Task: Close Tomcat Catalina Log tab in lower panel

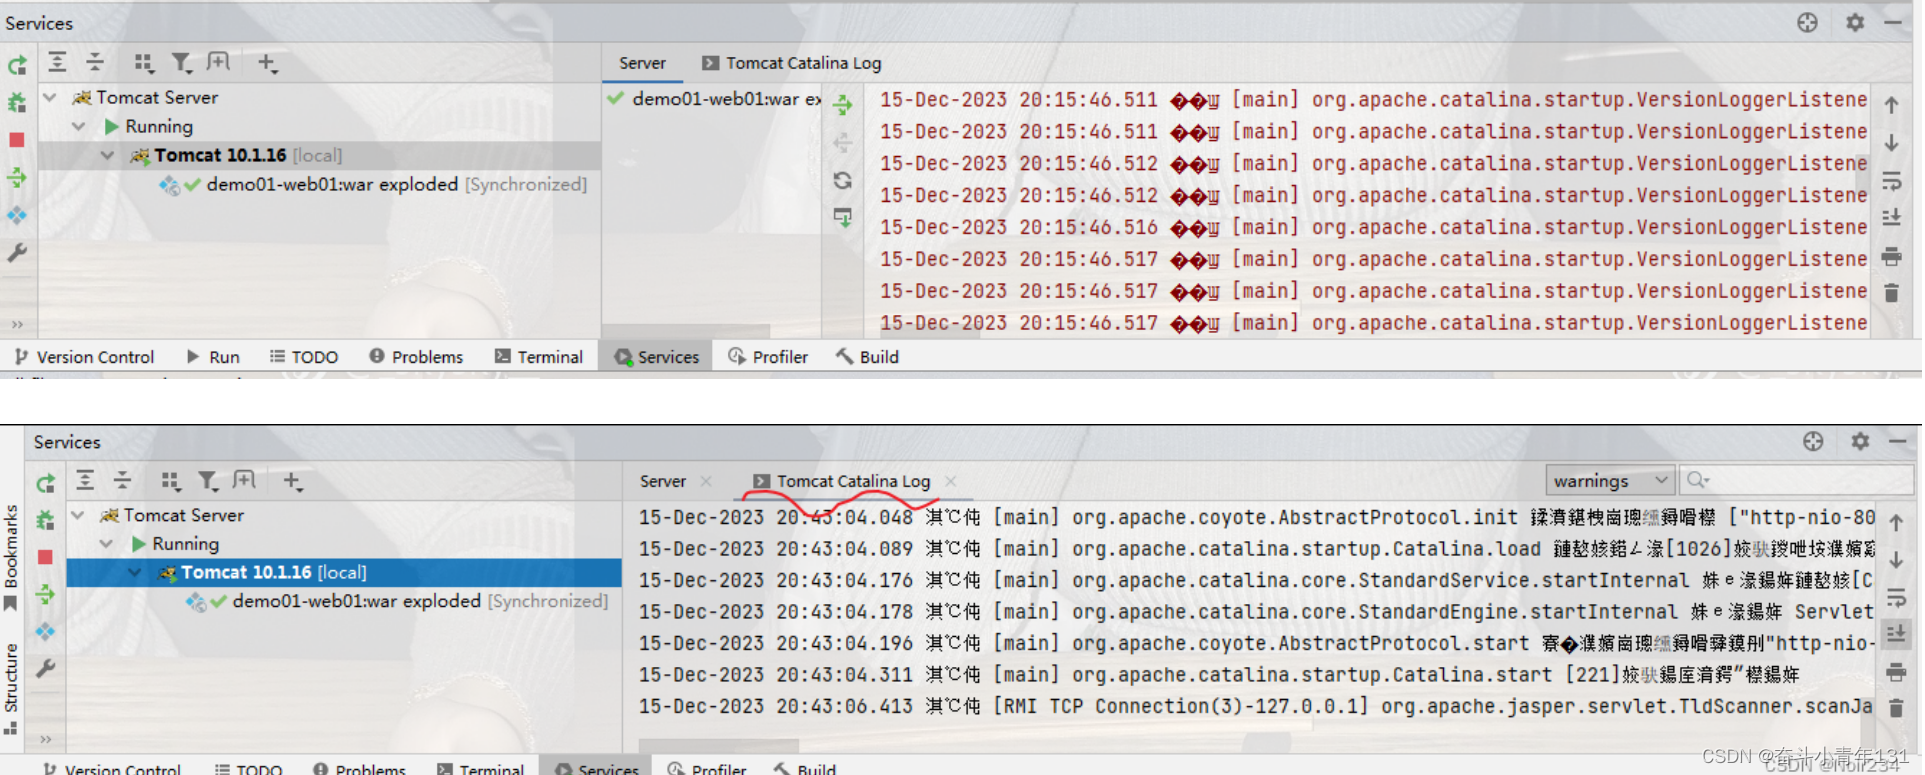Action: pyautogui.click(x=951, y=481)
